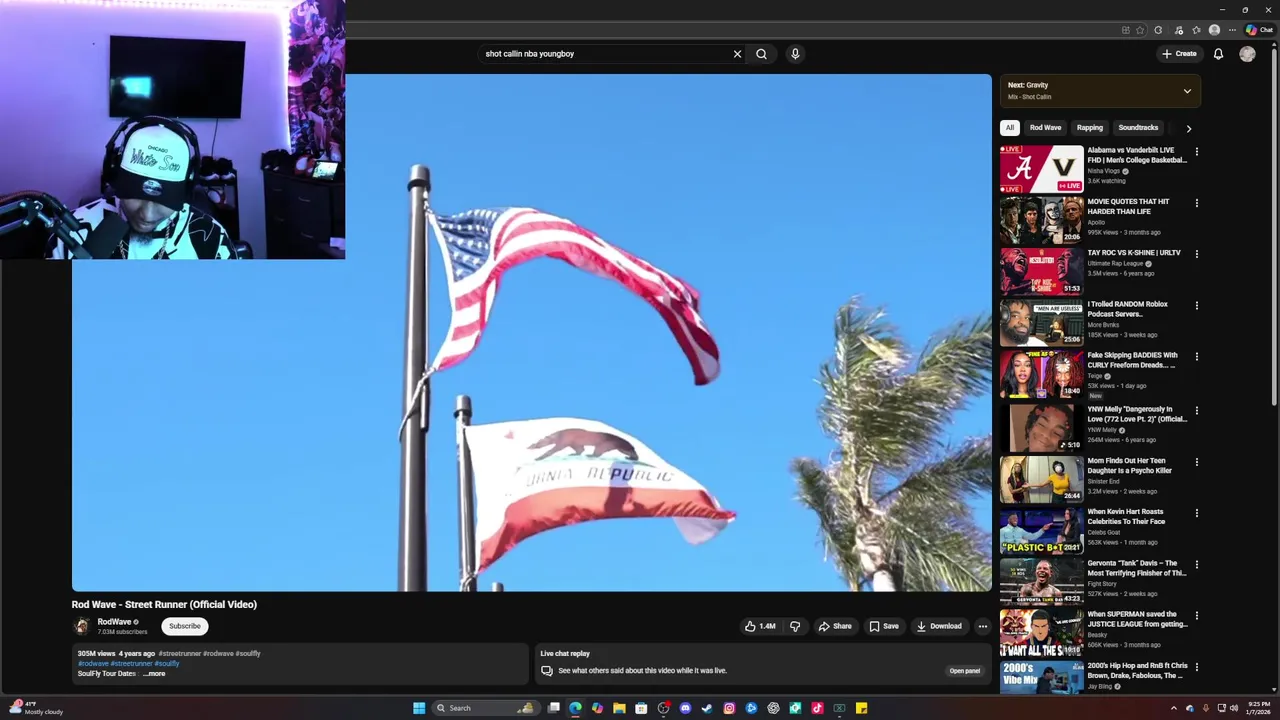Open options for Movie Quotes video
Viewport: 1280px width, 720px height.
coord(1196,203)
